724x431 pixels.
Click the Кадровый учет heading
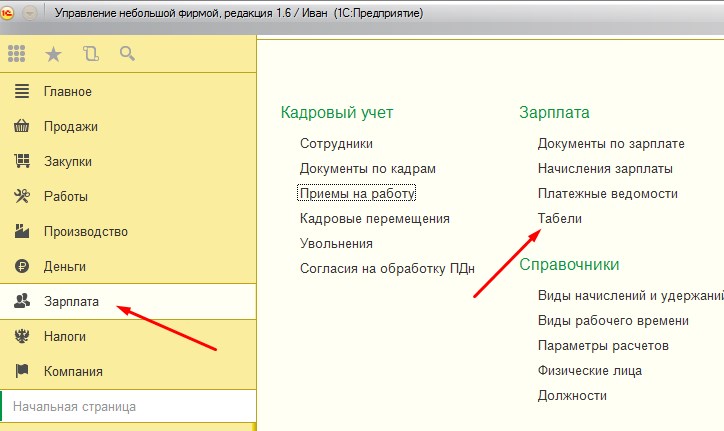point(337,112)
